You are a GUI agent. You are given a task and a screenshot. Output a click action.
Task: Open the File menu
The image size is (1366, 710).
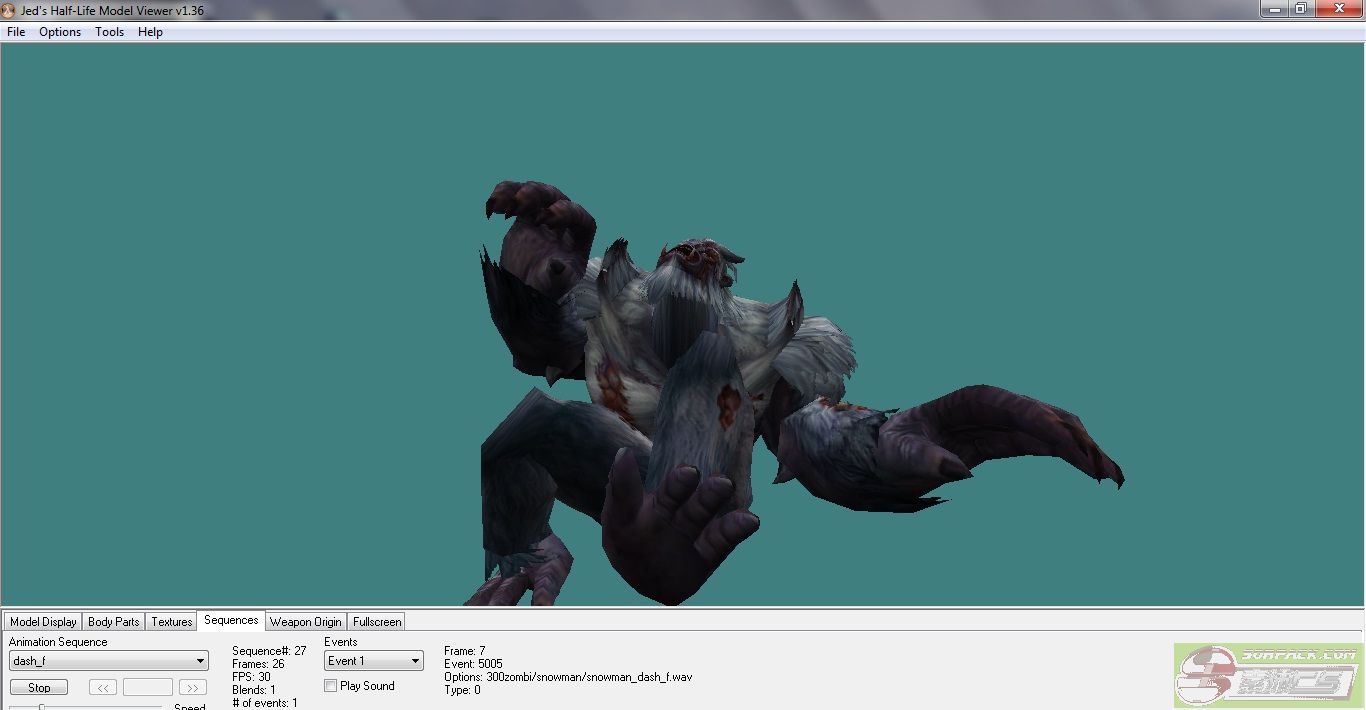pyautogui.click(x=16, y=32)
